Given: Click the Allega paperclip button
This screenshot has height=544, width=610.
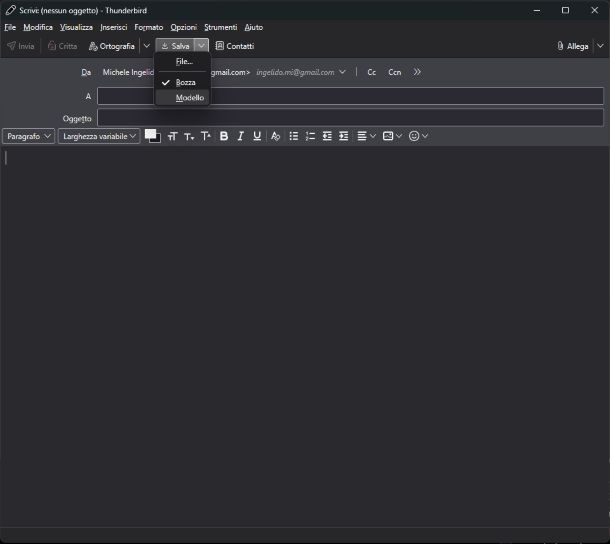Looking at the screenshot, I should coord(572,46).
